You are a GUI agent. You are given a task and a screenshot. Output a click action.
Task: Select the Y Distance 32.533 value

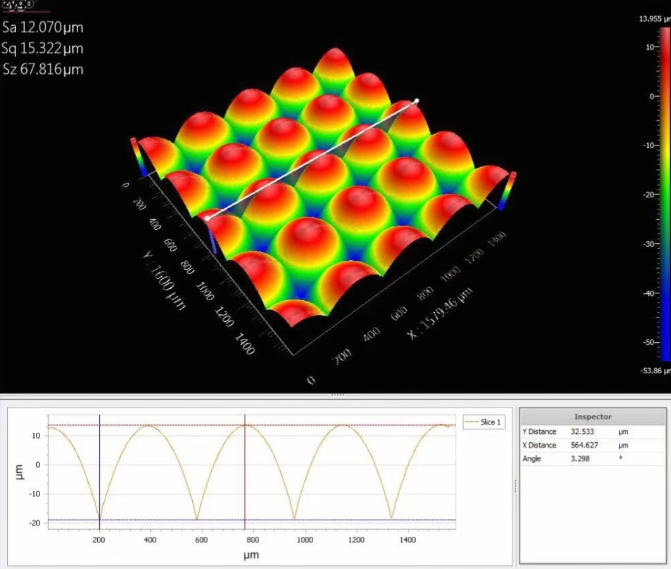pos(582,432)
